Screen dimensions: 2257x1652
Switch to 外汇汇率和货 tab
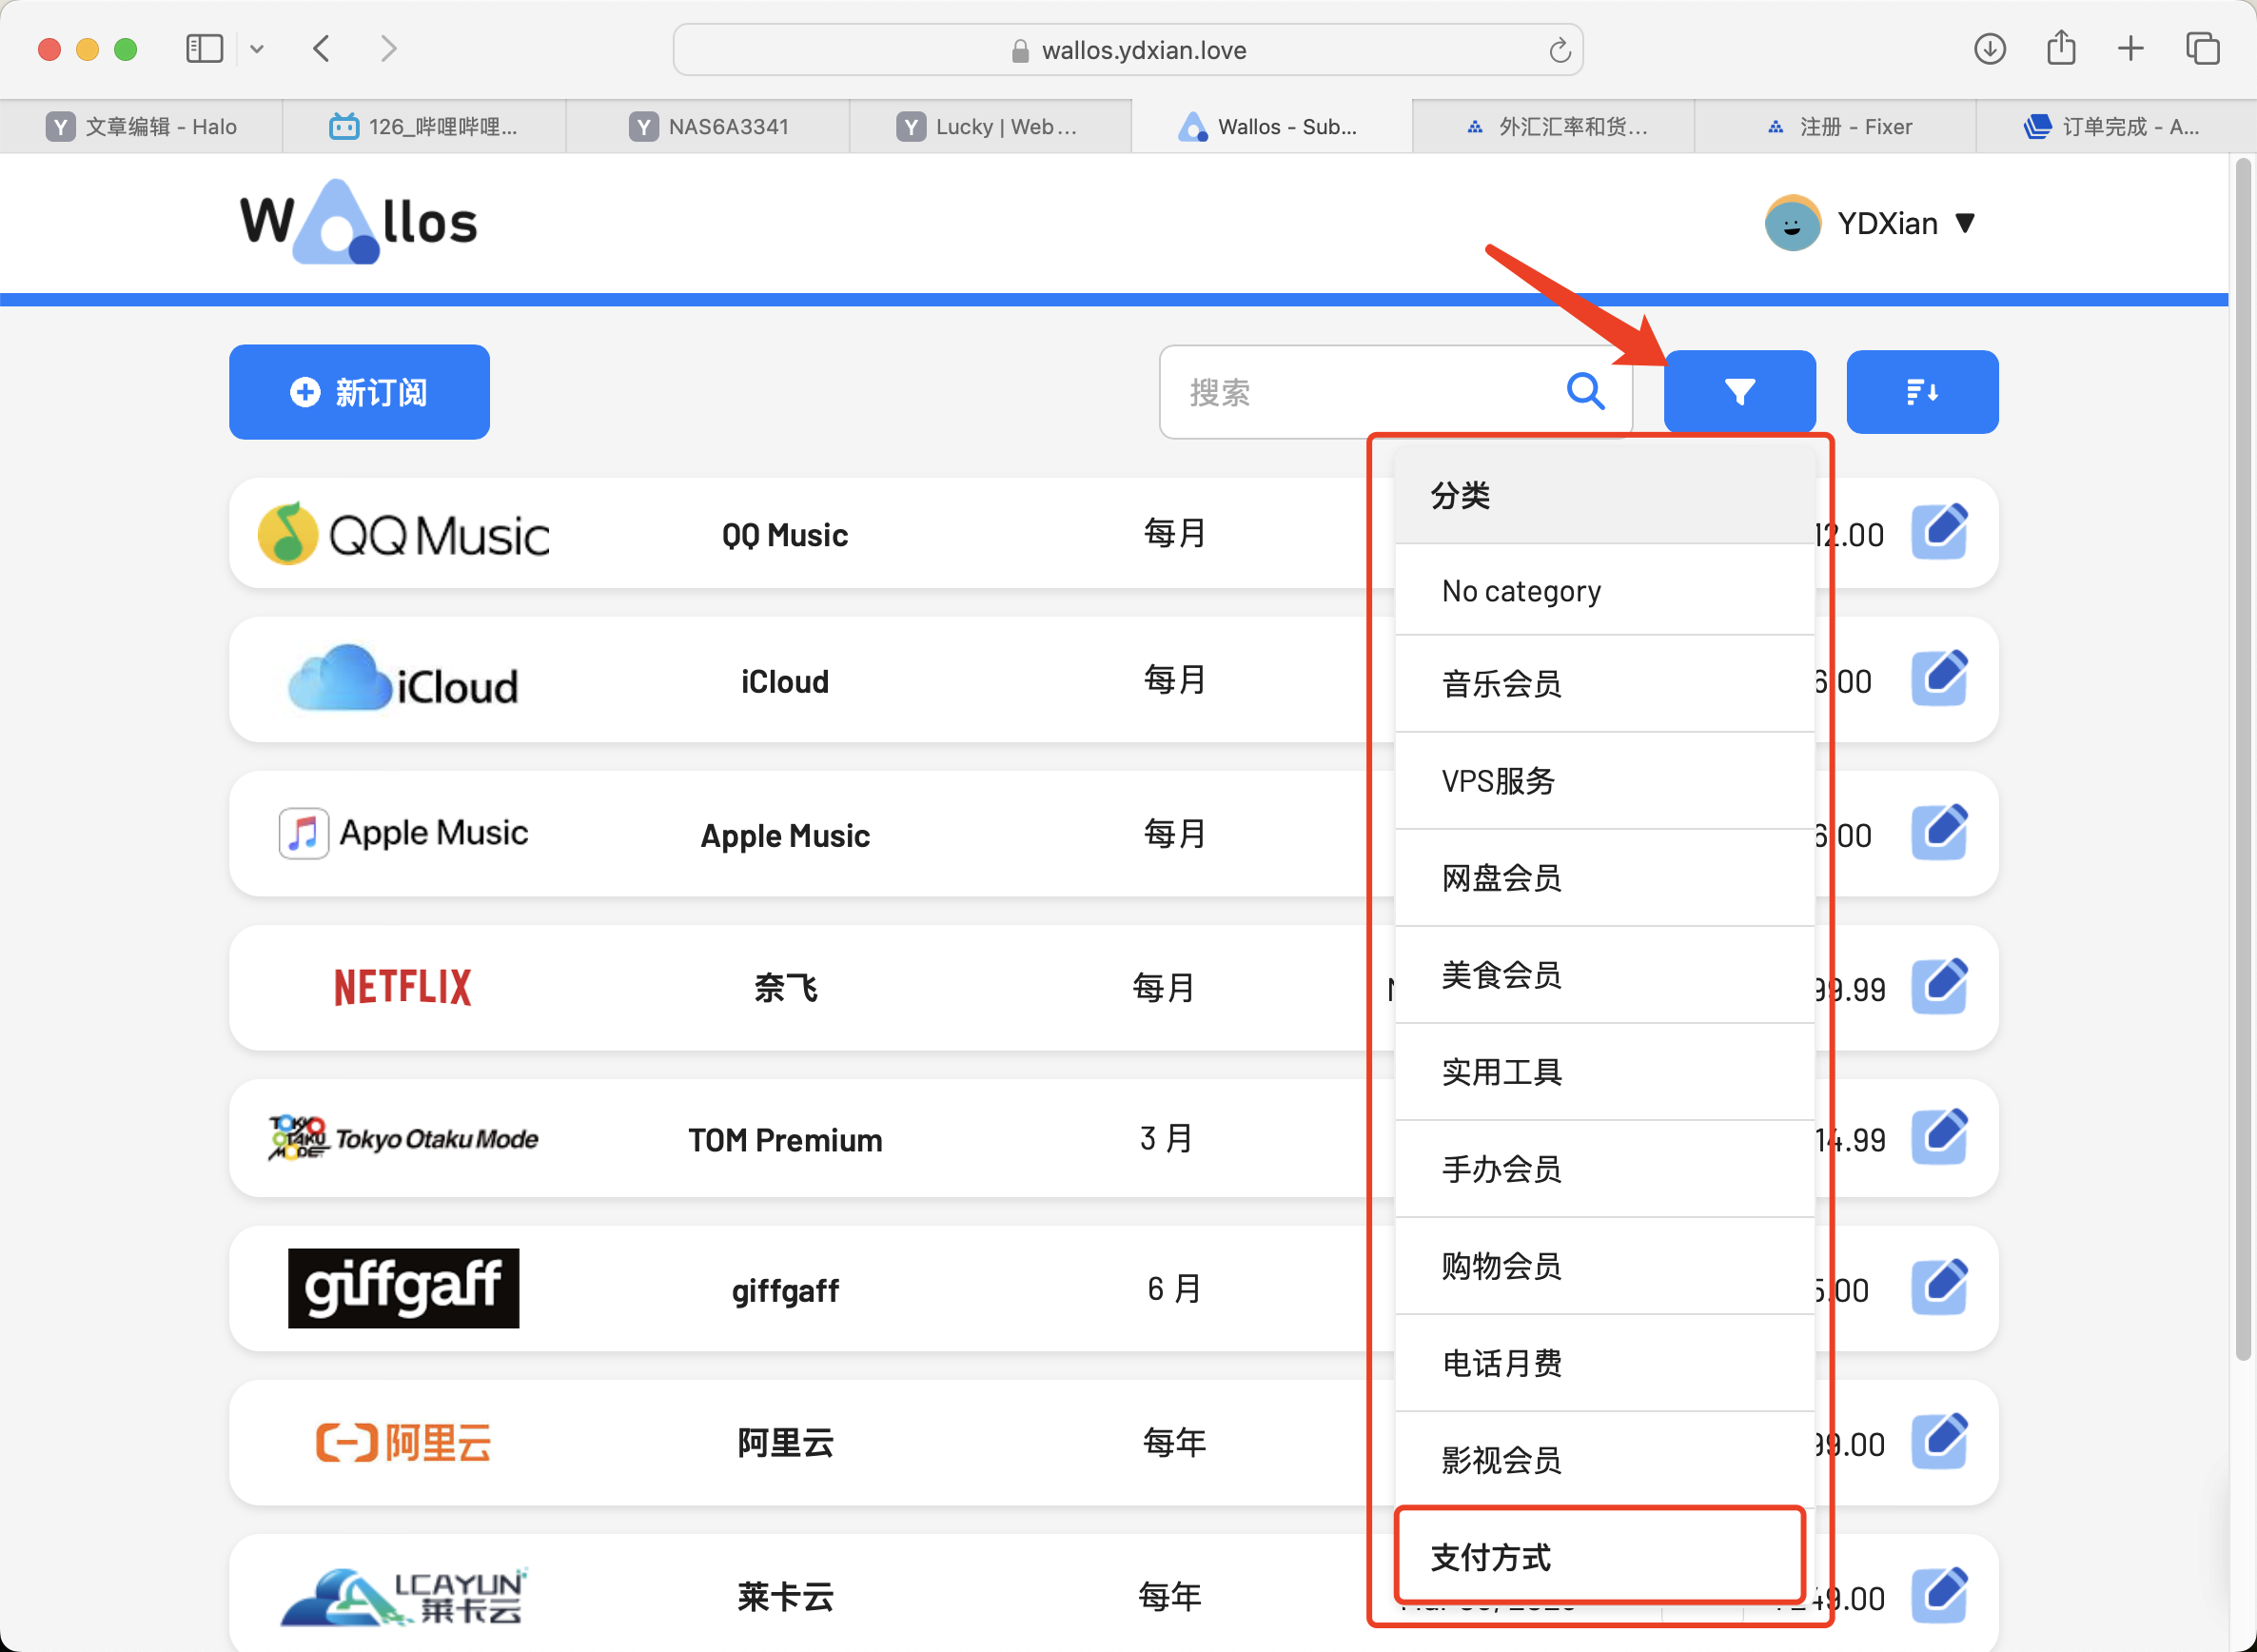tap(1554, 126)
